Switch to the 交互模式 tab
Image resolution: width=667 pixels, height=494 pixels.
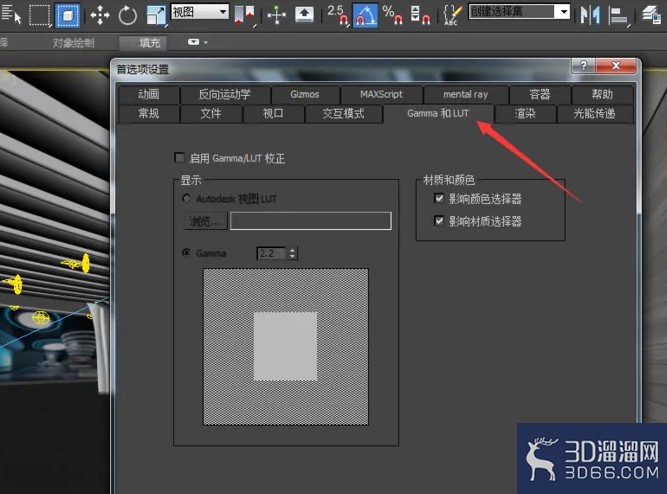click(x=343, y=114)
